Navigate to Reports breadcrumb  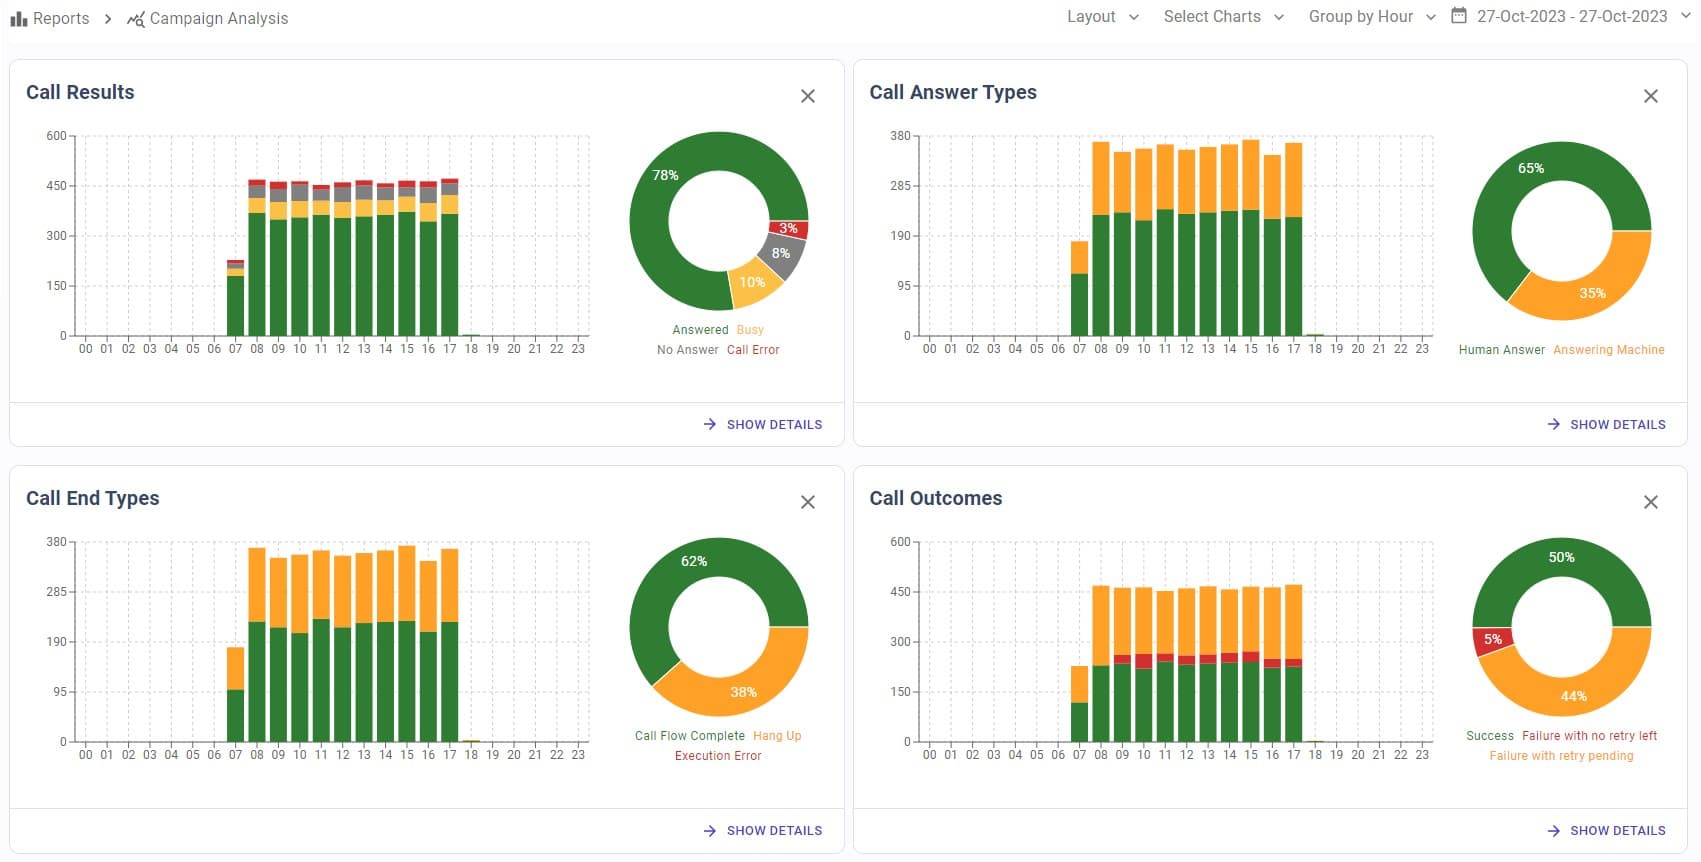click(60, 19)
